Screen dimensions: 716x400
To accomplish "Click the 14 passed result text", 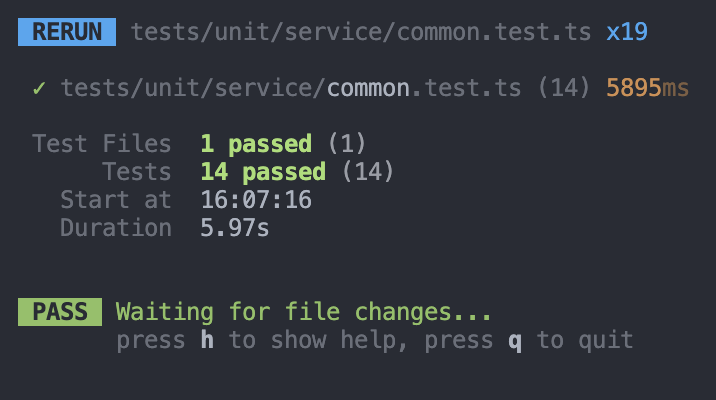I will [x=263, y=173].
